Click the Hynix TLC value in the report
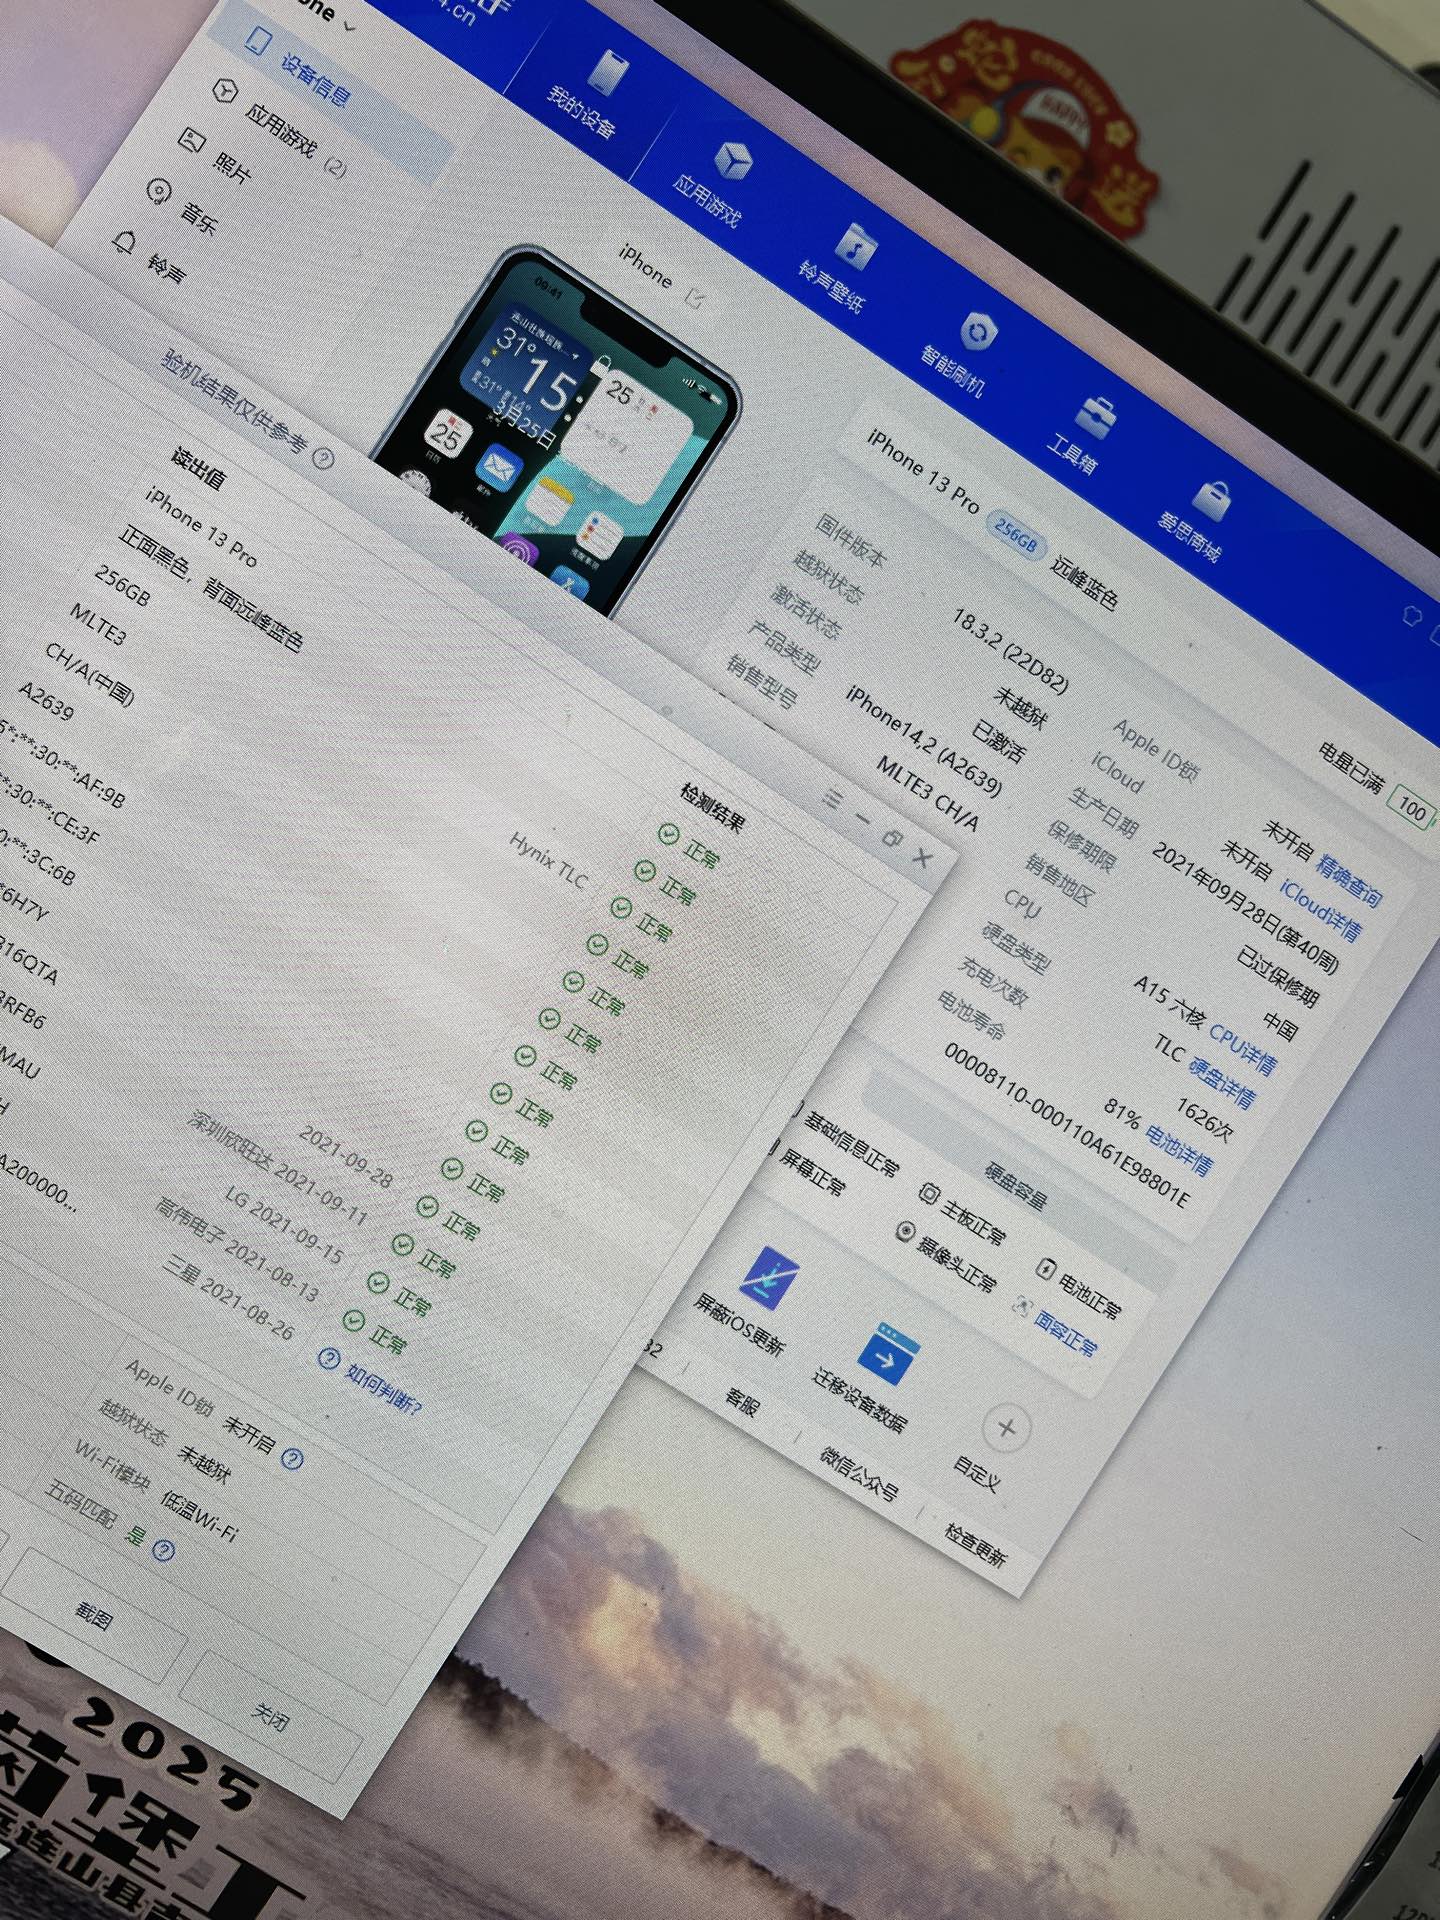The image size is (1440, 1920). [548, 861]
